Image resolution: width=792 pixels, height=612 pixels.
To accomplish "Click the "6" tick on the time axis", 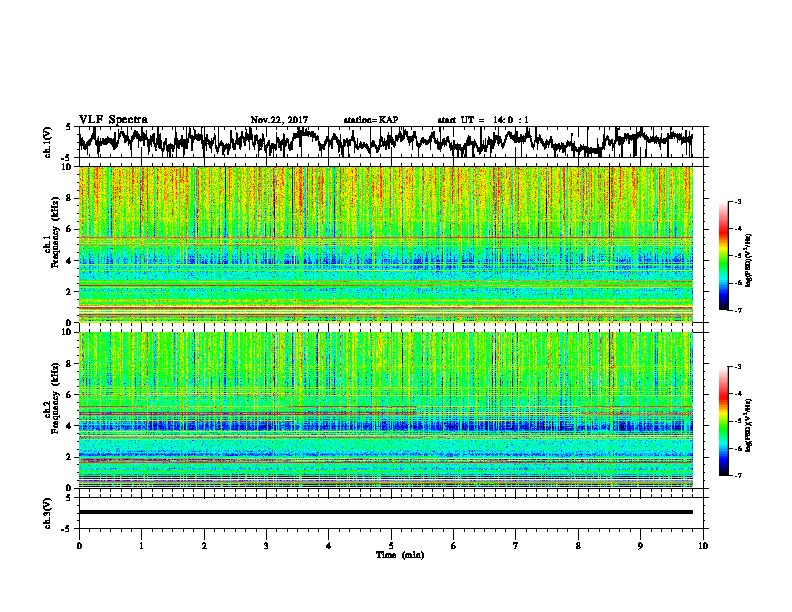I will point(454,546).
